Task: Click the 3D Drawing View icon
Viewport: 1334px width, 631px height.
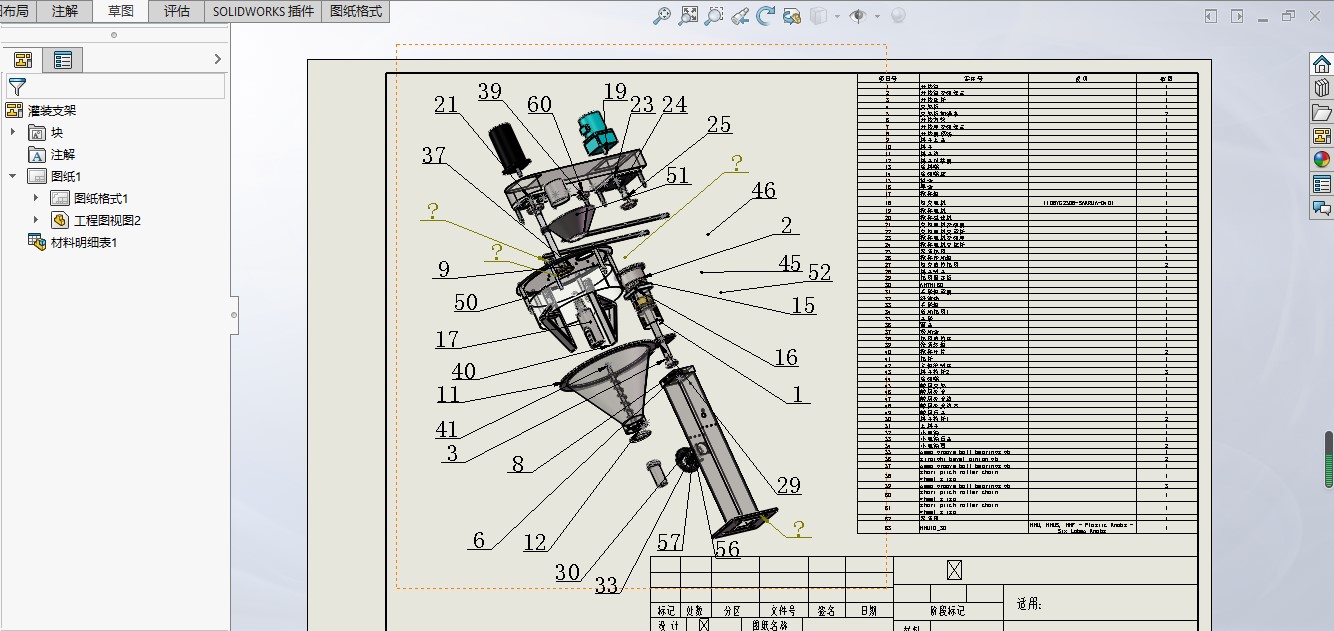Action: [792, 15]
